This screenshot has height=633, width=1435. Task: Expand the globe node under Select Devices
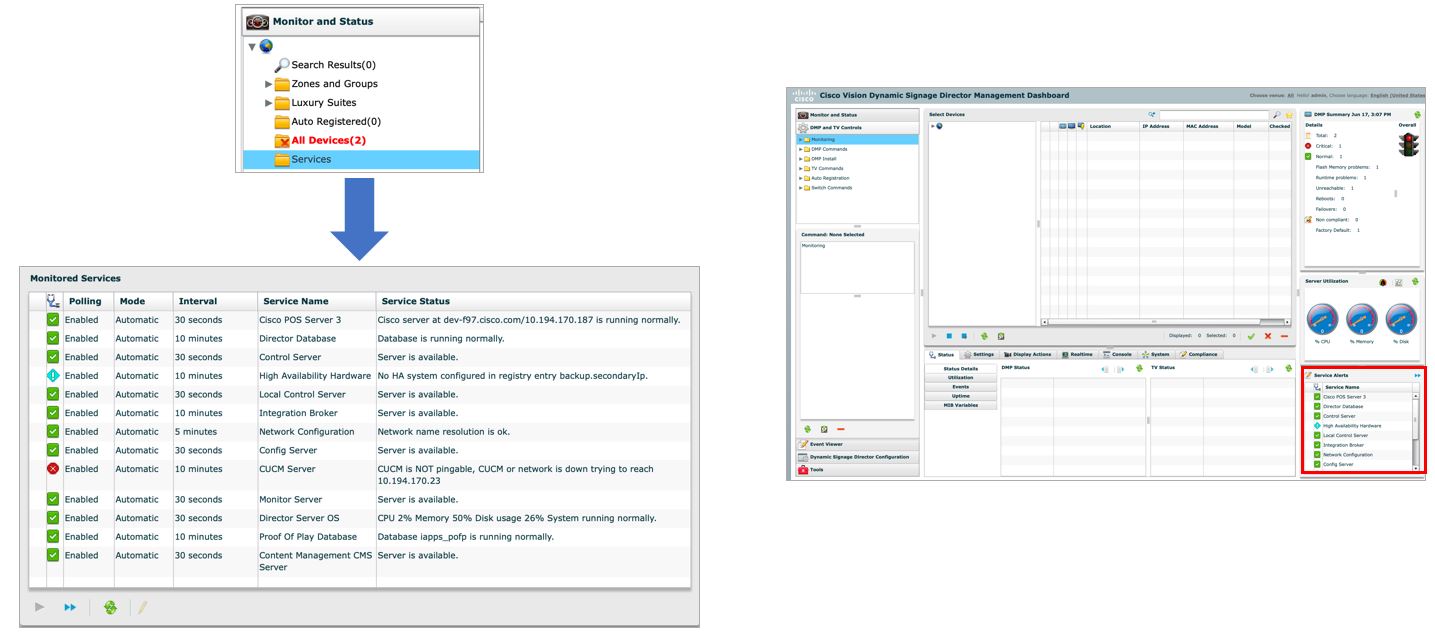point(932,126)
